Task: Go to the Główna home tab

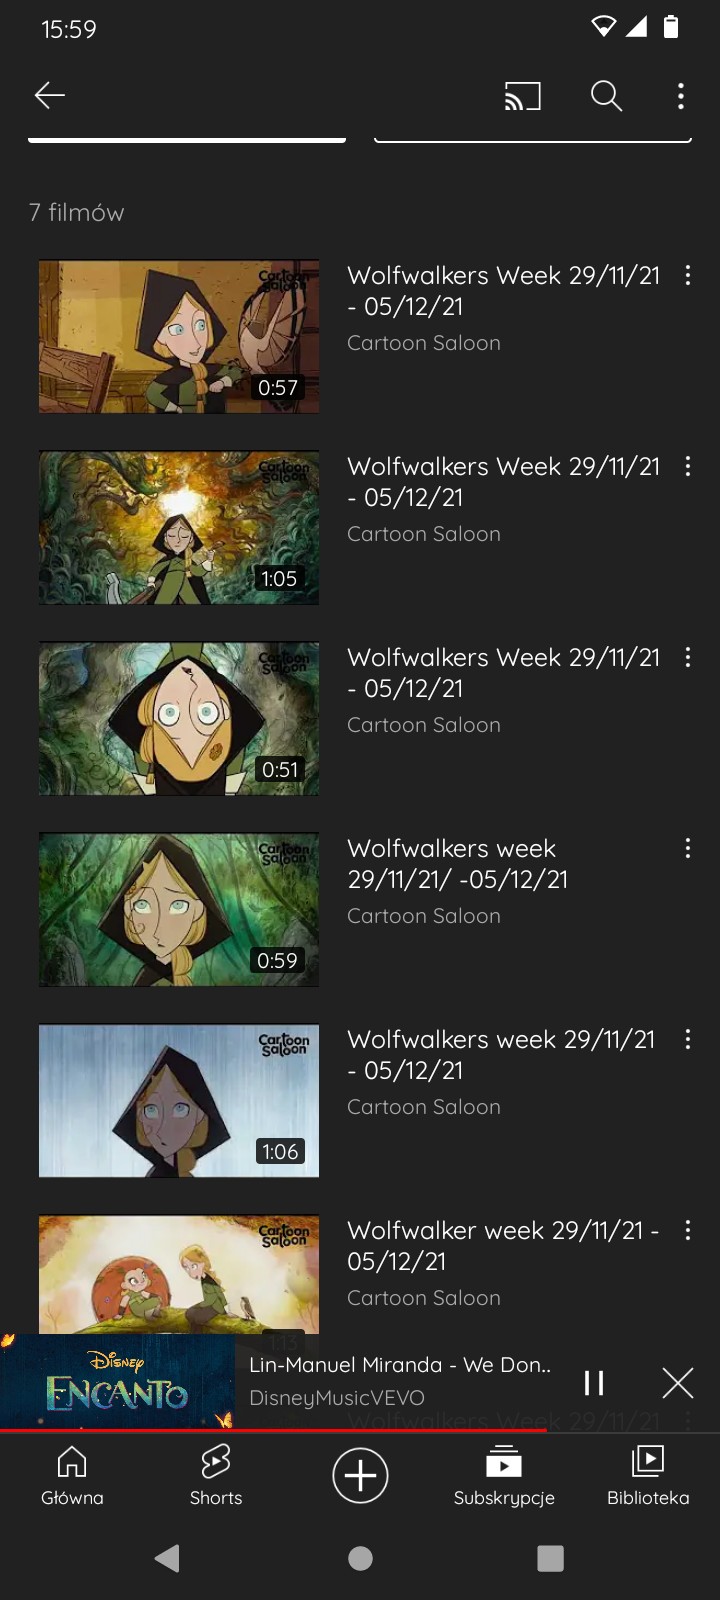Action: (72, 1475)
